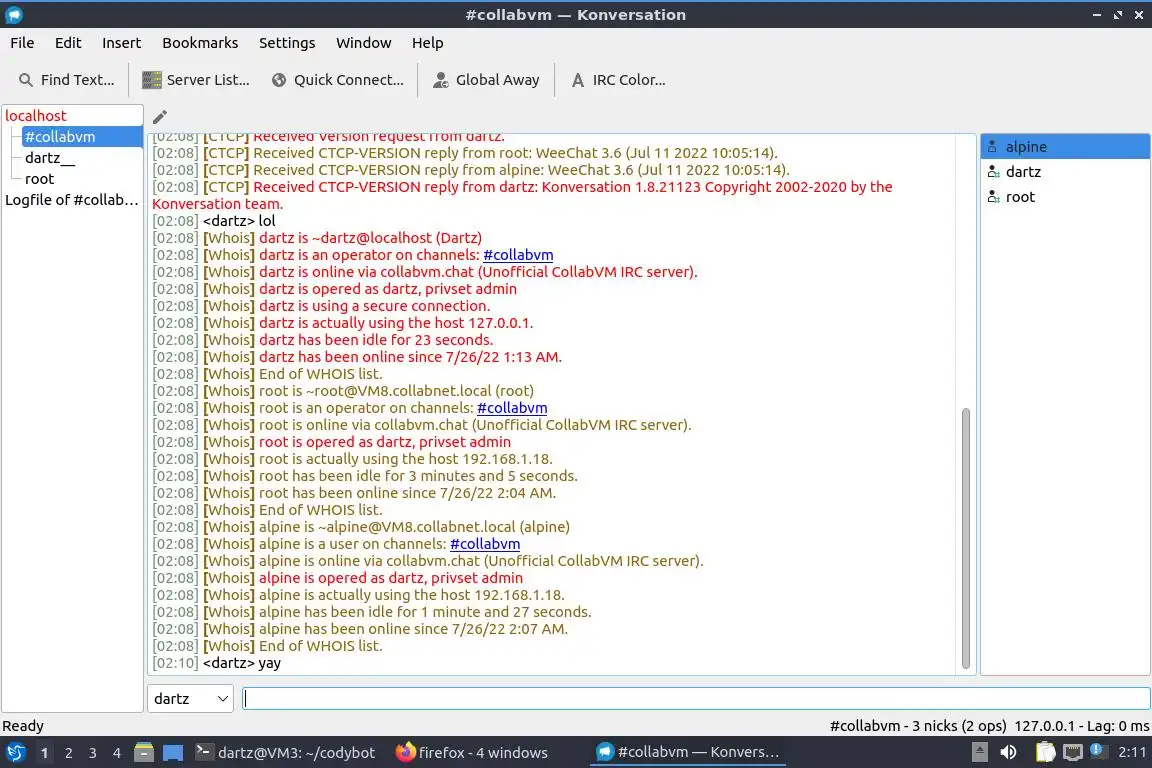This screenshot has width=1152, height=768.
Task: Open Logfile of #collab... tab
Action: (x=72, y=200)
